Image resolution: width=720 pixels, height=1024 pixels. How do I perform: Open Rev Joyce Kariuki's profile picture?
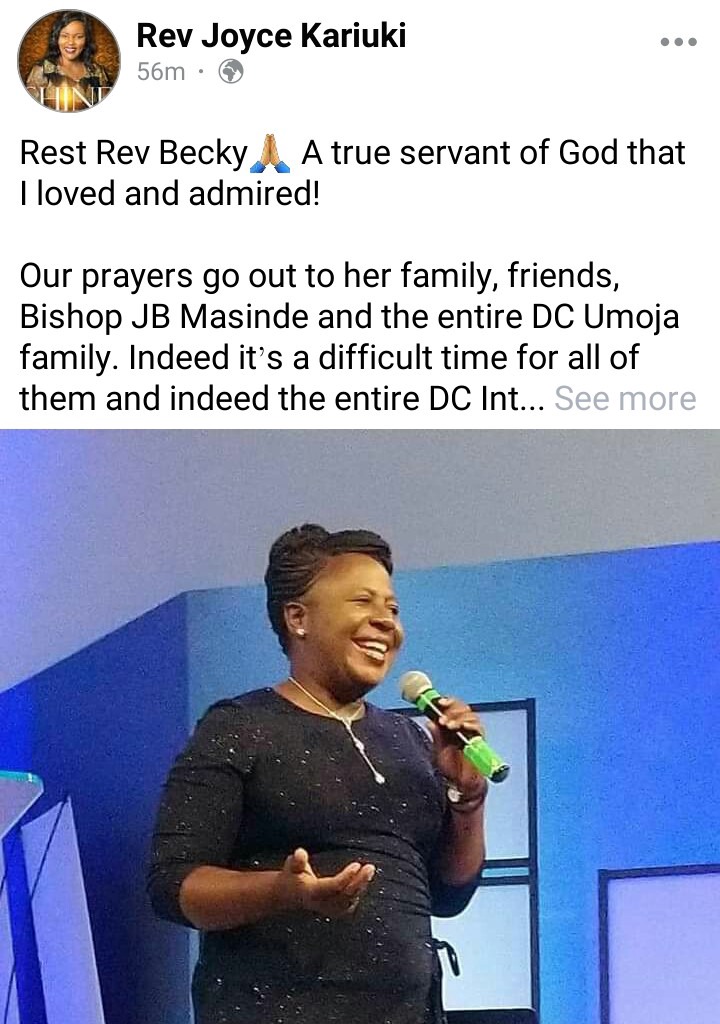(x=69, y=60)
